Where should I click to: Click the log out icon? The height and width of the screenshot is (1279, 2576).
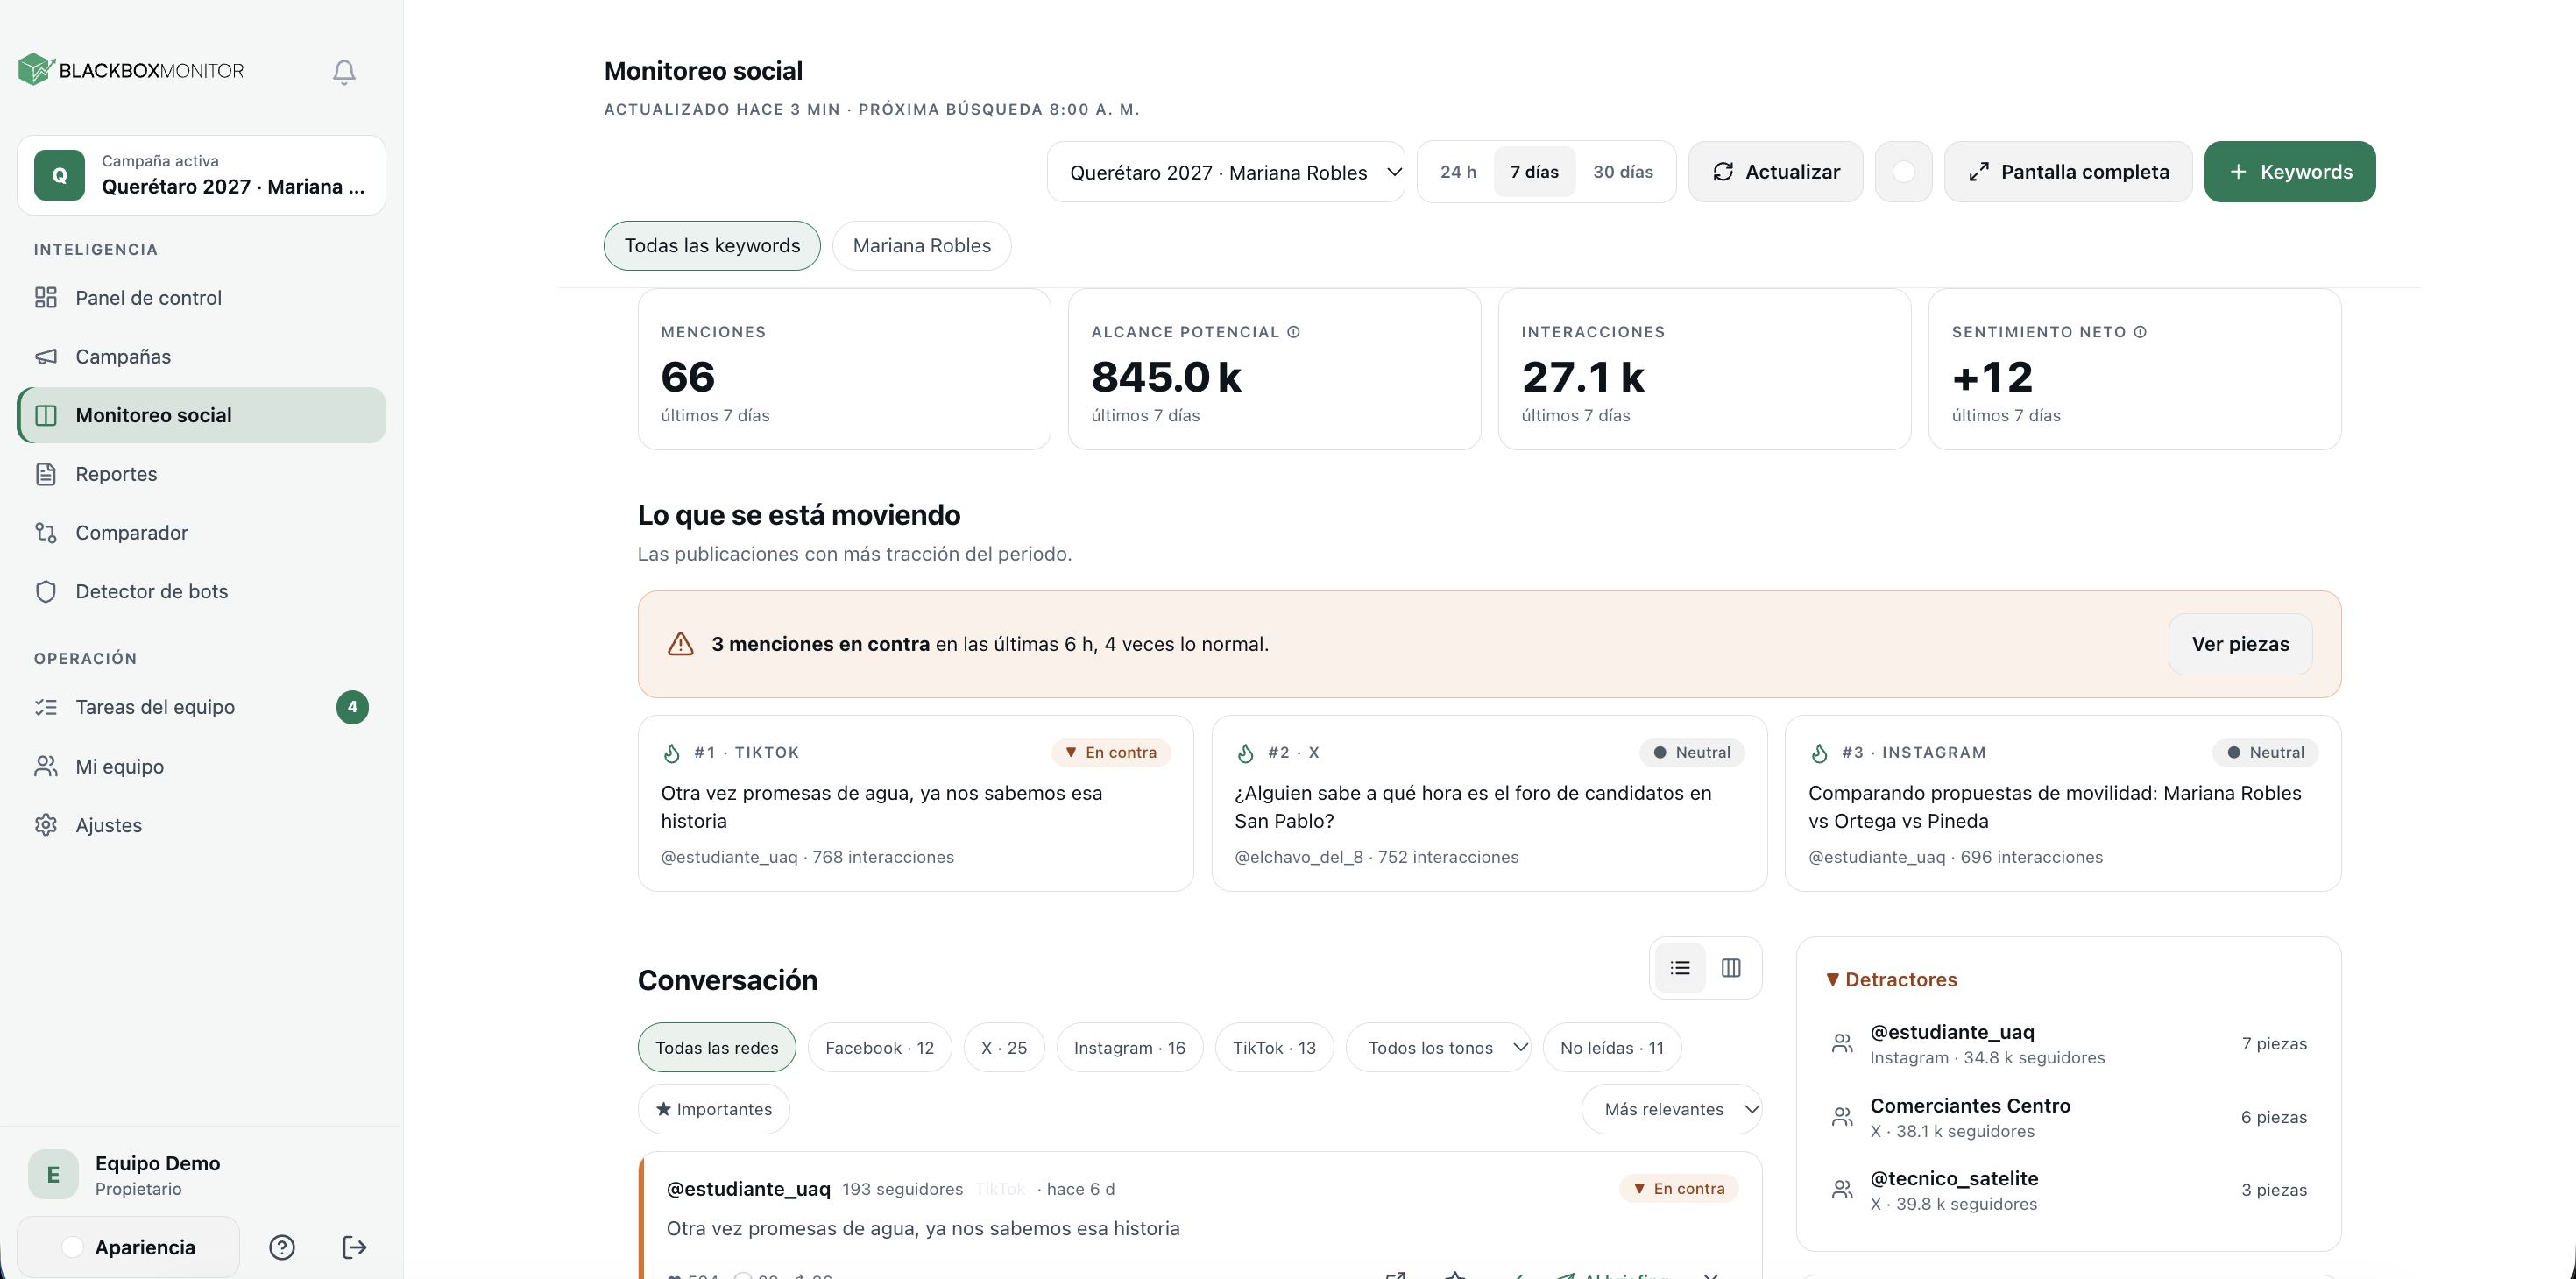(x=354, y=1247)
